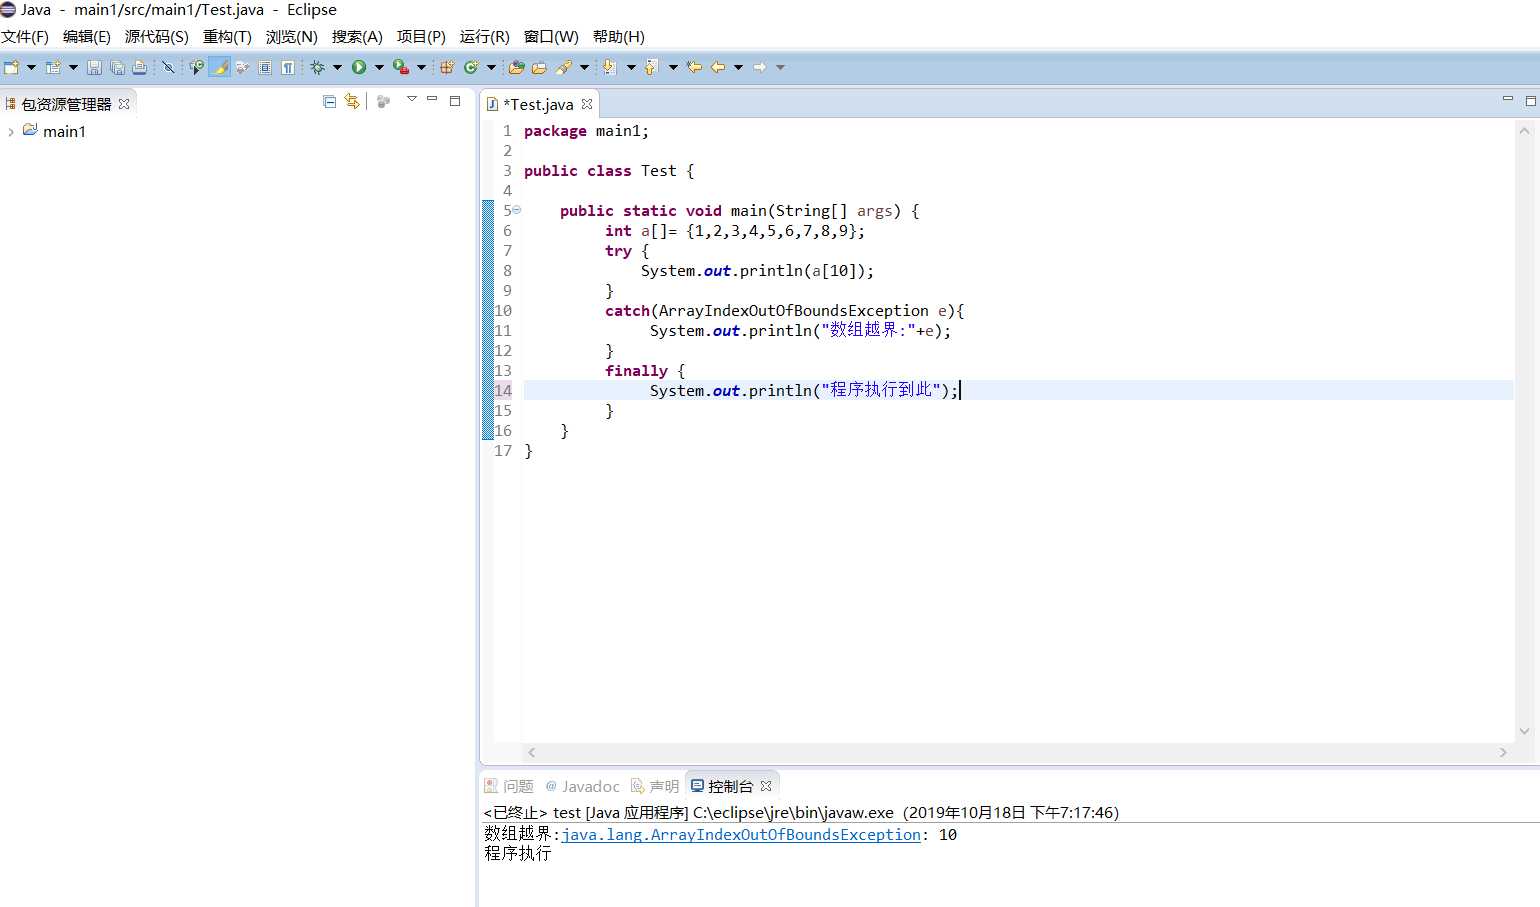Click the editor horizontal scrollbar left arrow
Screen dimensions: 1540x907
(x=532, y=752)
